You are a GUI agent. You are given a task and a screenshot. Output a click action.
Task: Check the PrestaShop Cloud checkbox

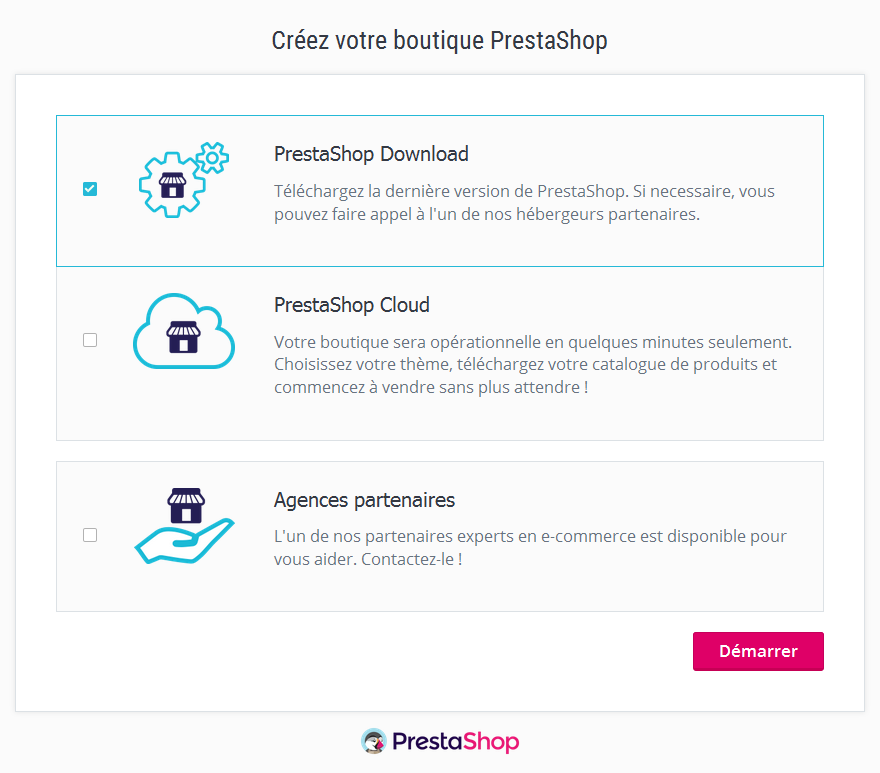coord(90,340)
